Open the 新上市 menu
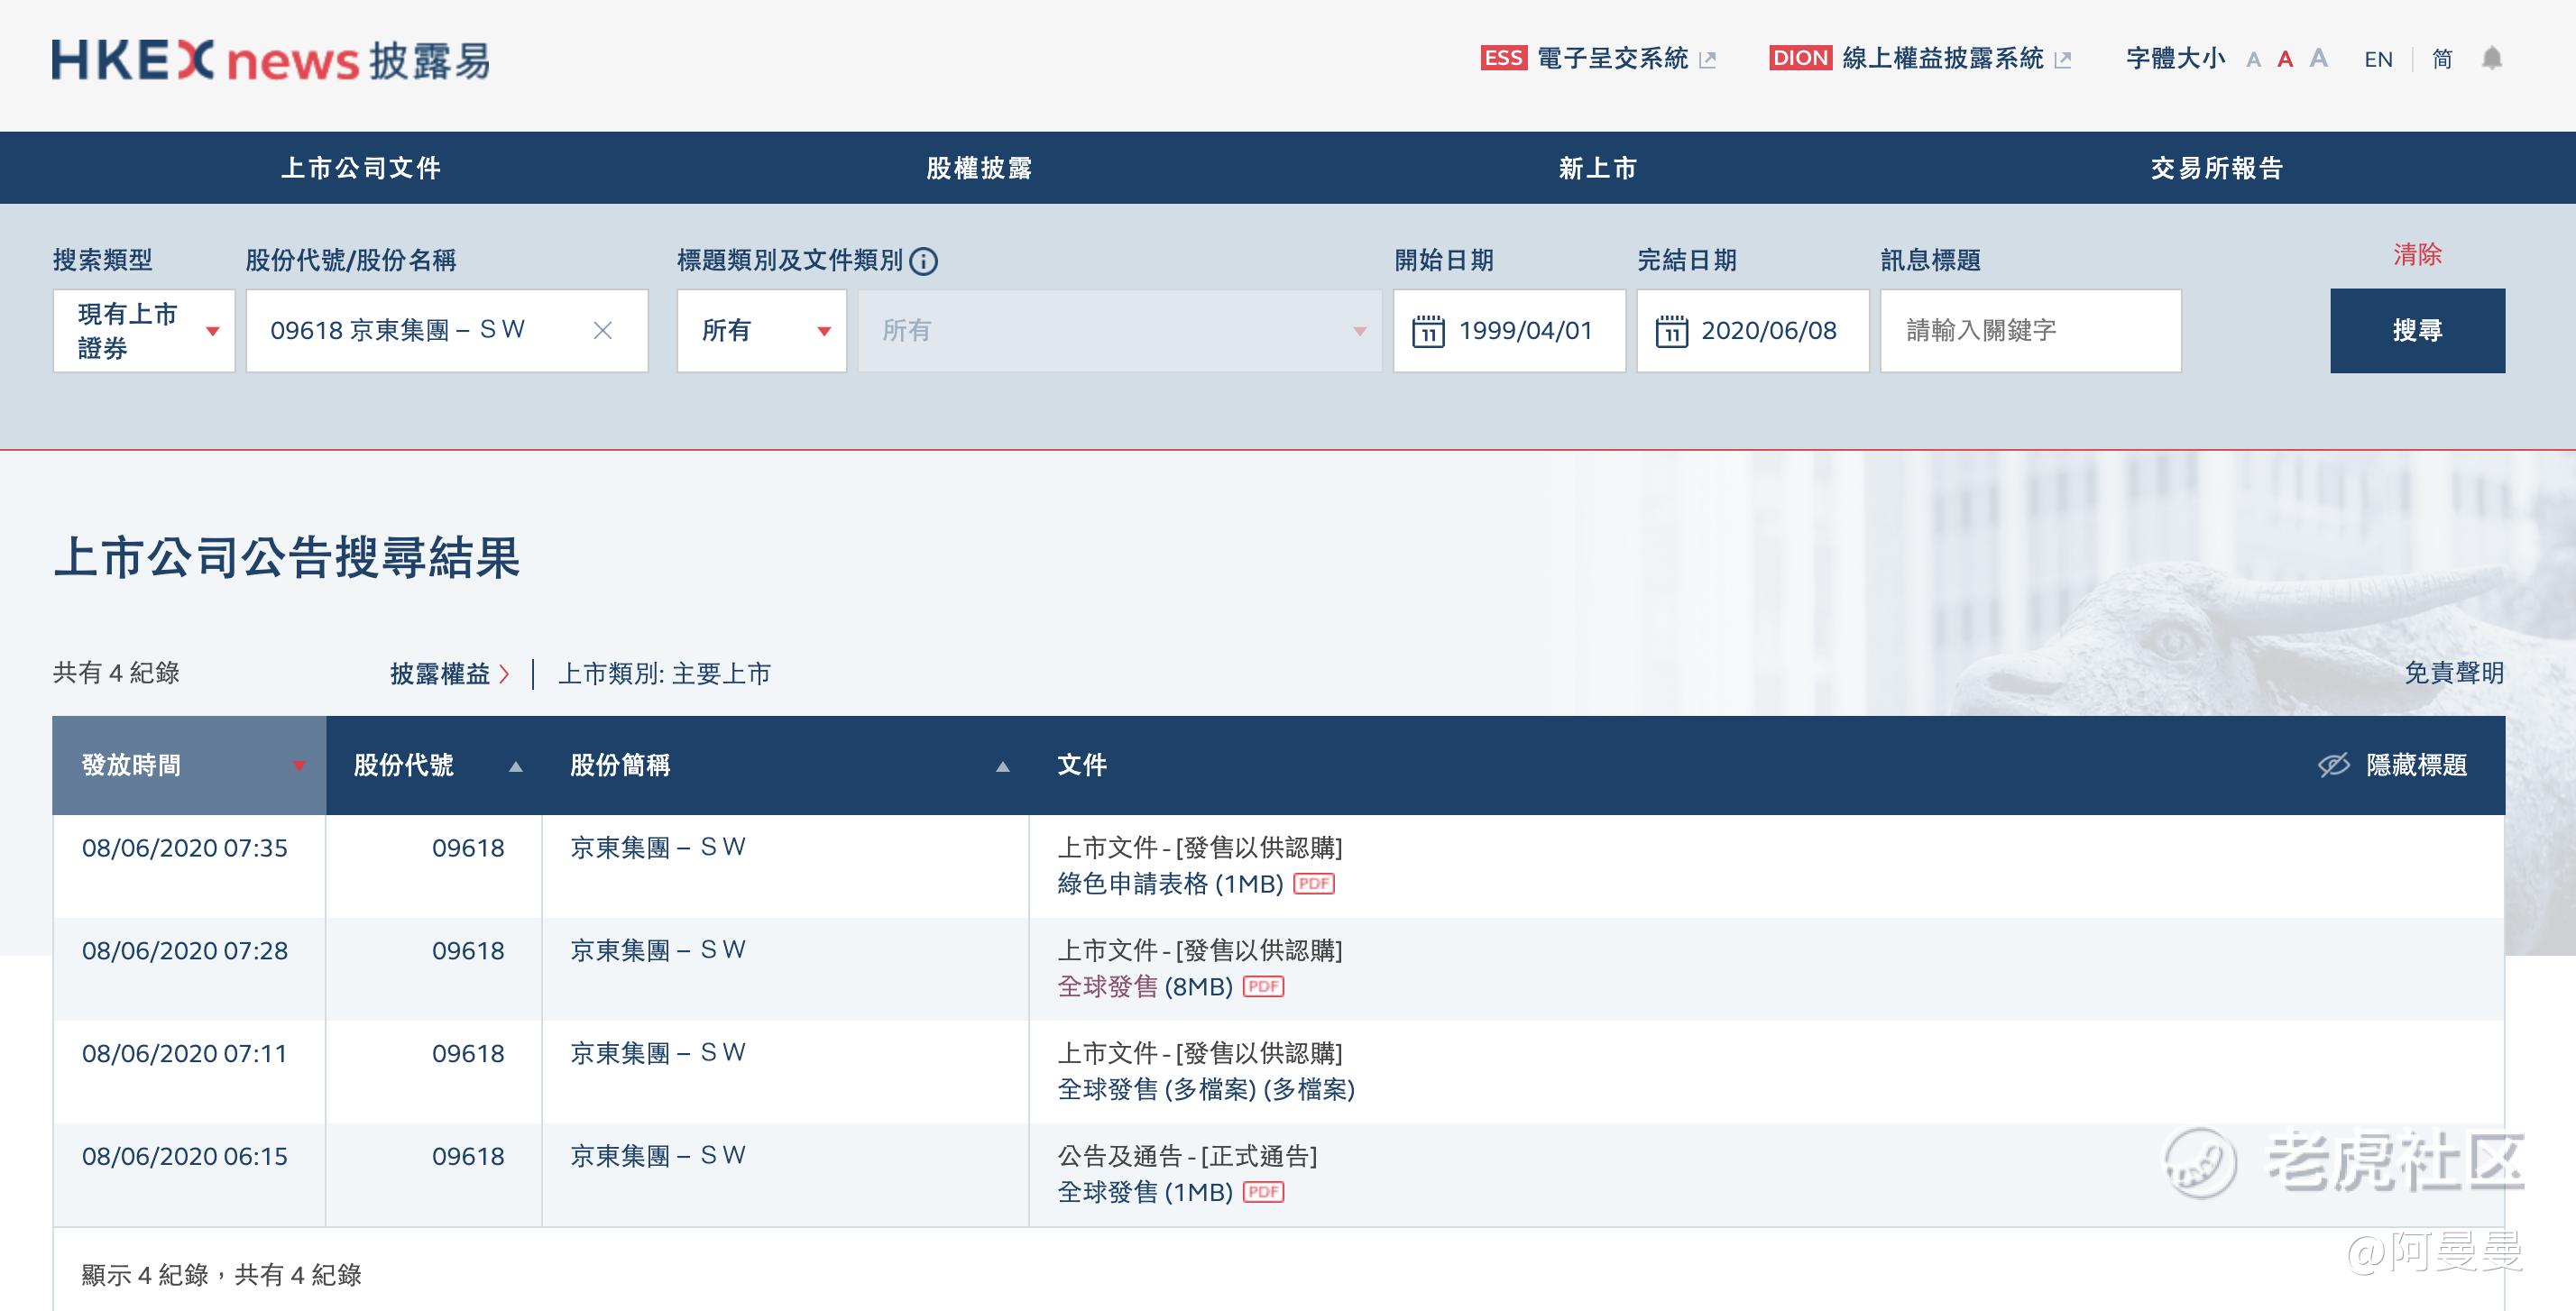Image resolution: width=2576 pixels, height=1311 pixels. click(1597, 168)
